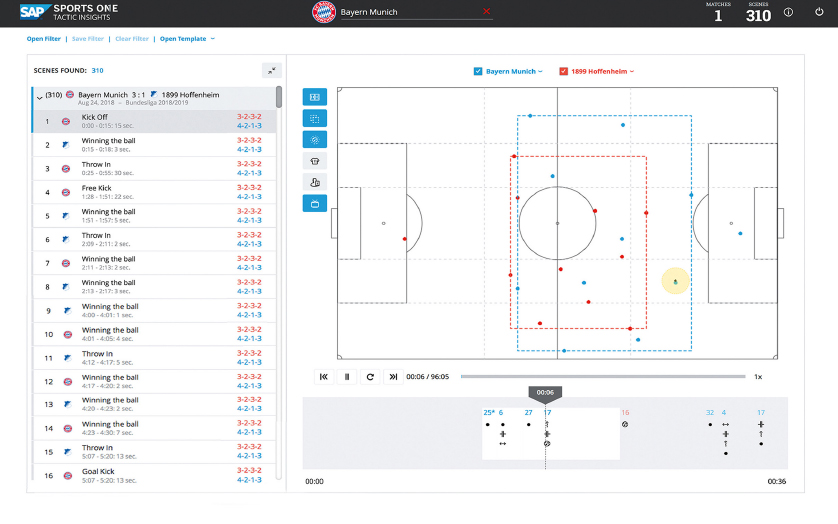Activate the dashed zone selection tool
The height and width of the screenshot is (524, 838).
(315, 119)
